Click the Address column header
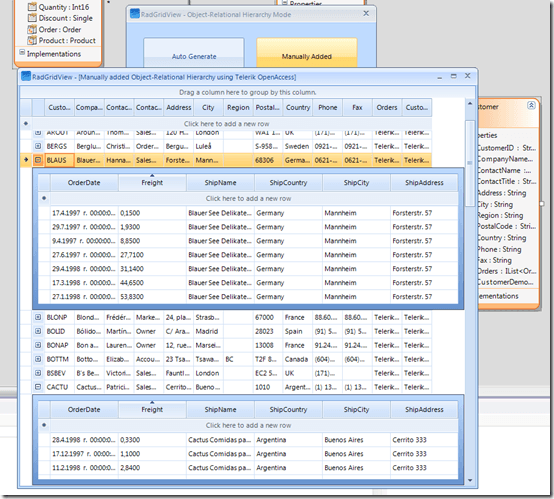 tap(179, 107)
